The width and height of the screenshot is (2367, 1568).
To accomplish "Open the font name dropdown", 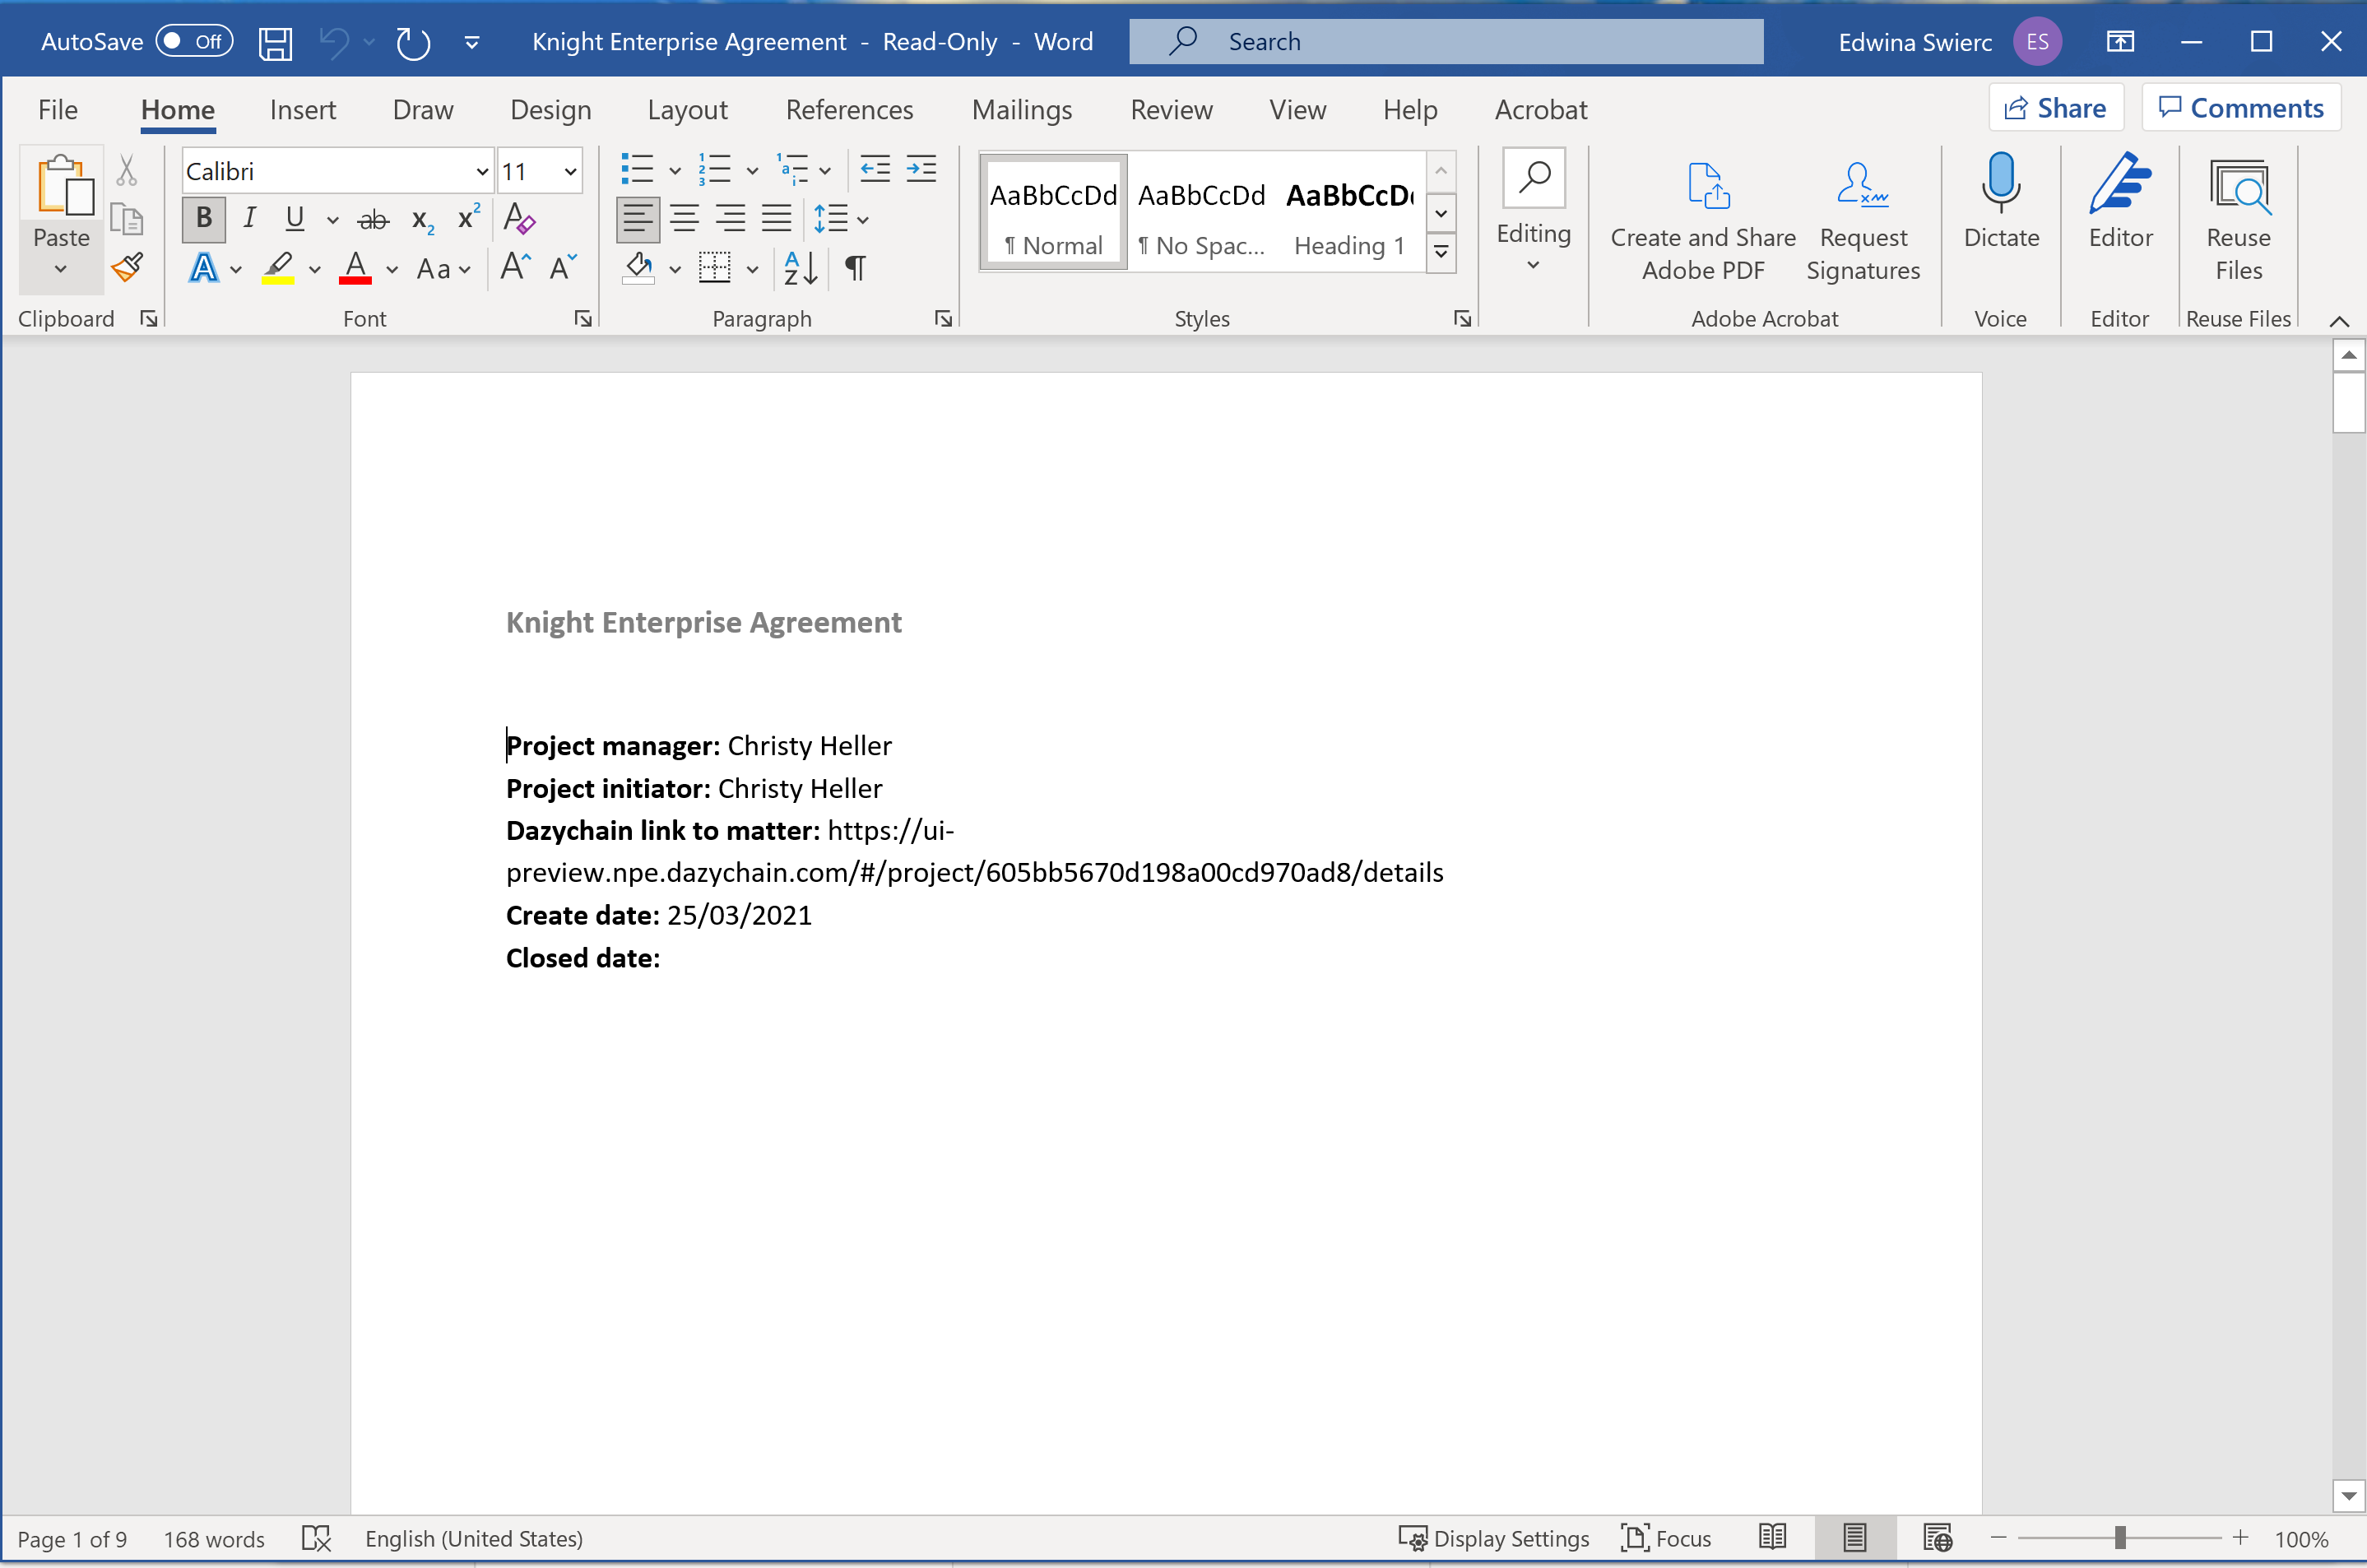I will click(481, 172).
